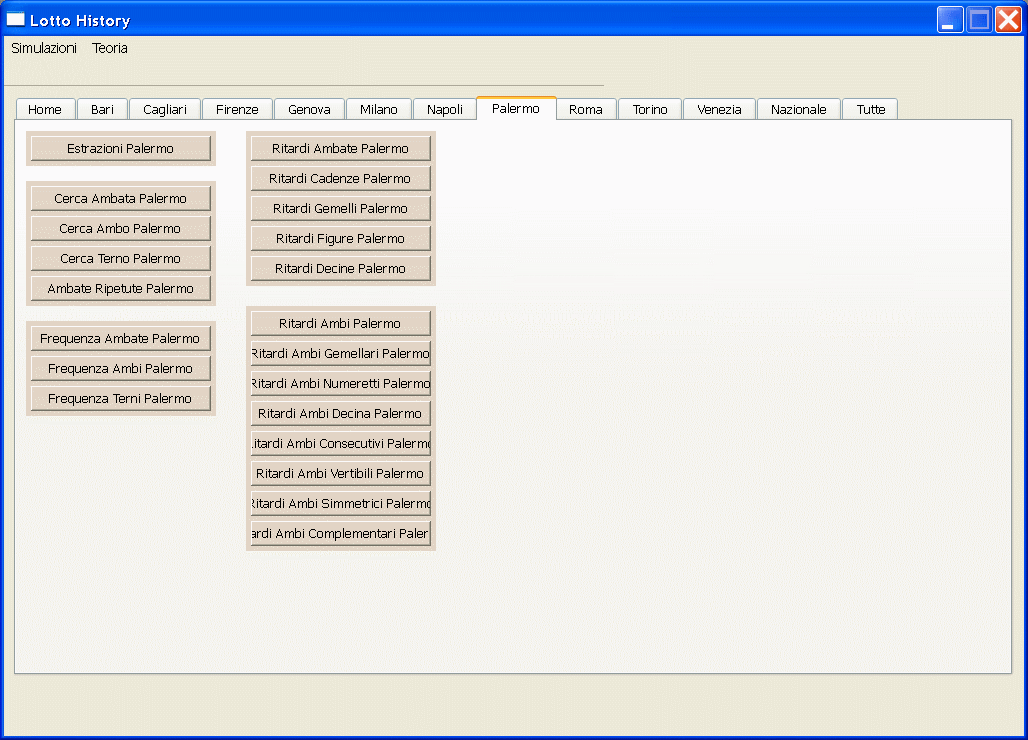
Task: Select the Venezia tab
Action: click(x=719, y=110)
